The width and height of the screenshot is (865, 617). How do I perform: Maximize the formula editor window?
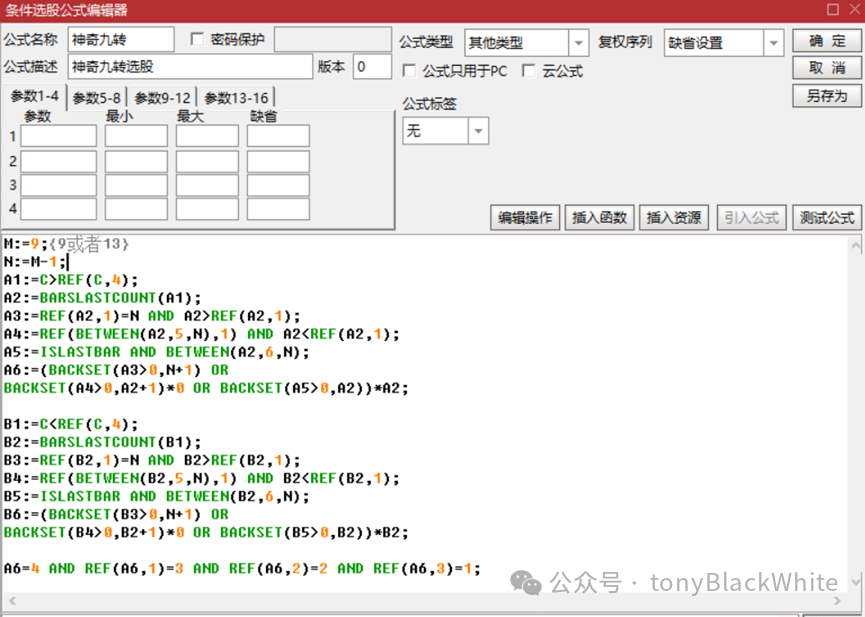click(833, 9)
